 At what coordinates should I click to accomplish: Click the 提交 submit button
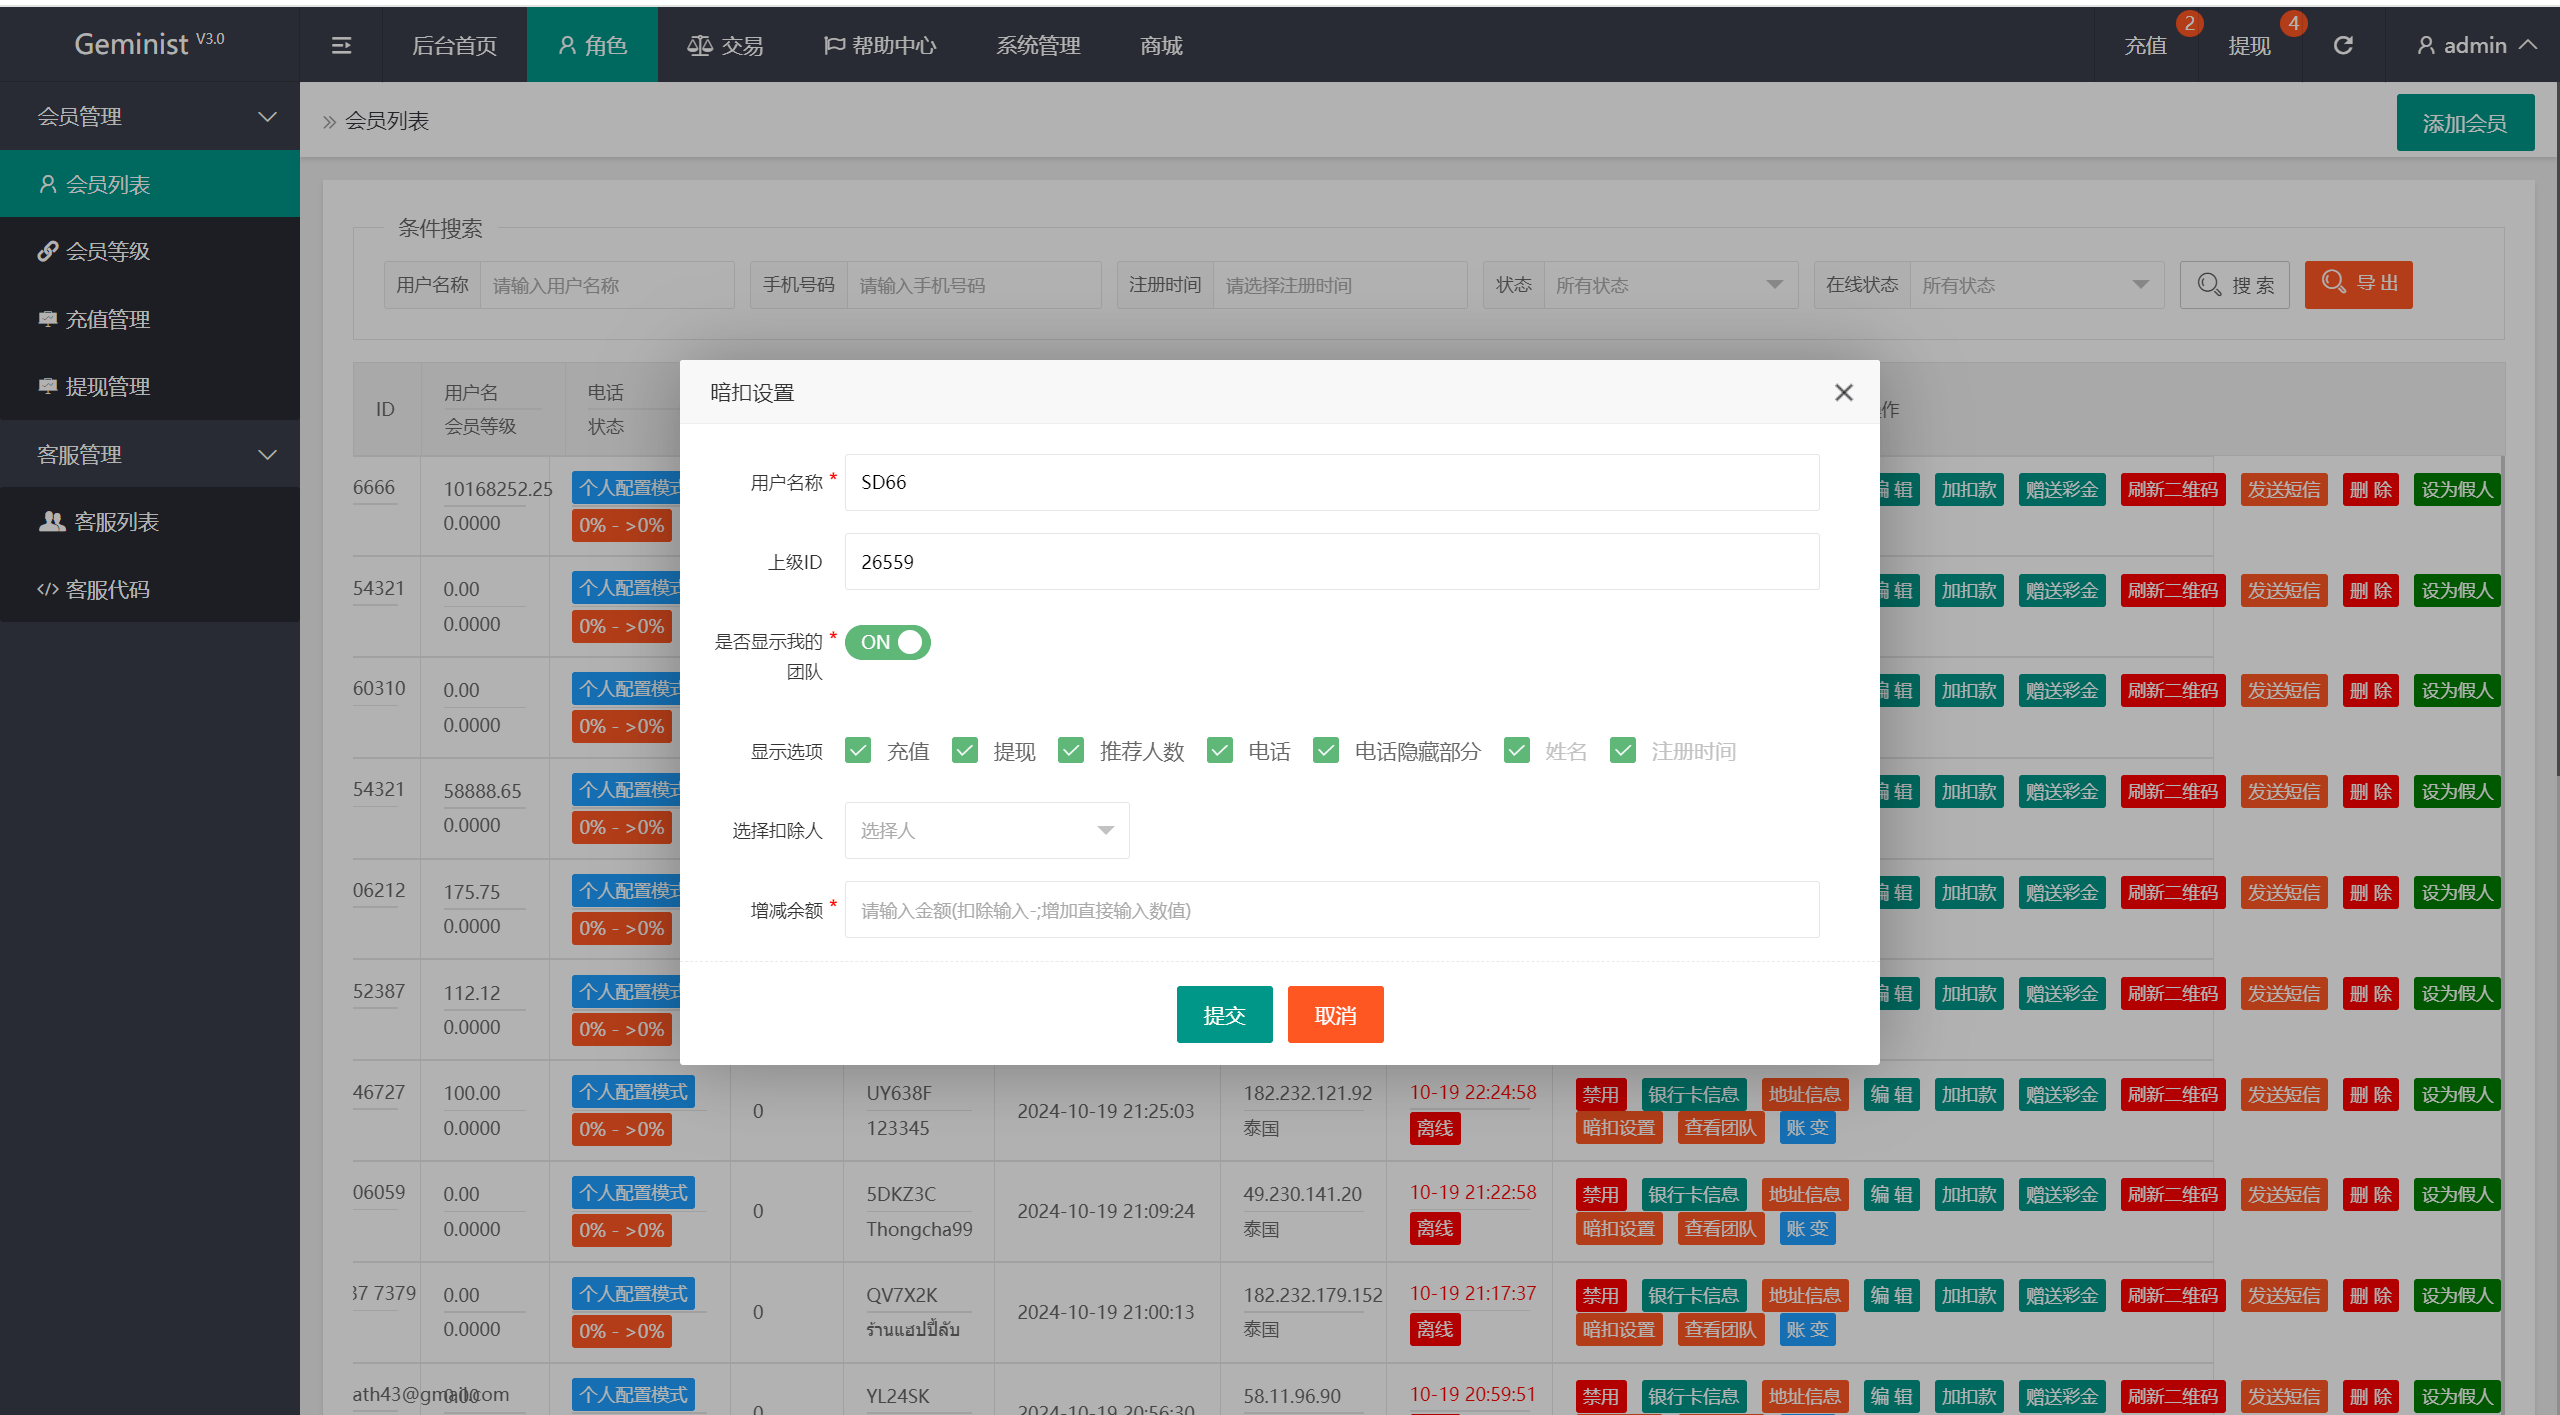click(x=1224, y=1014)
